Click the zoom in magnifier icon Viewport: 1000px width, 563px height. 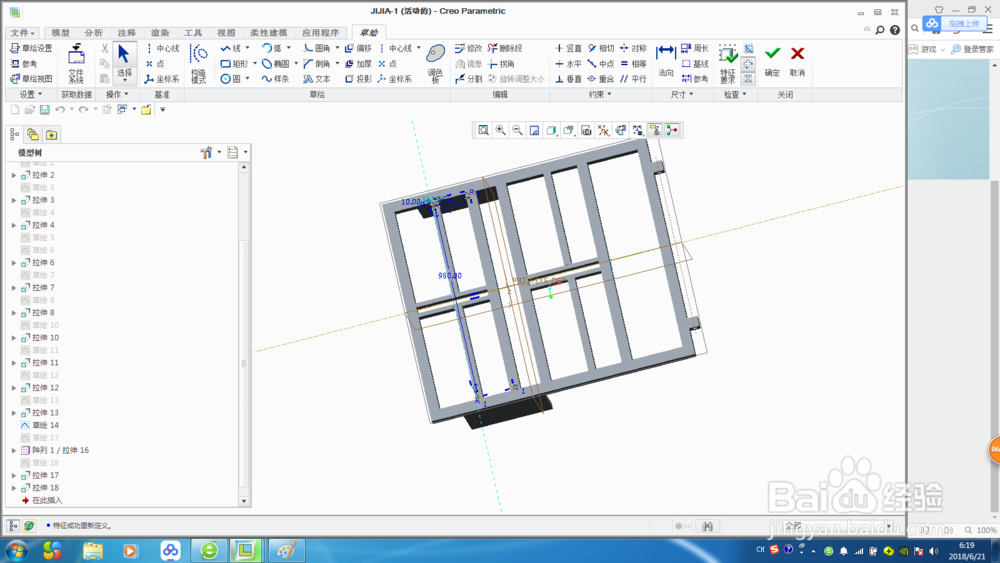pos(501,131)
